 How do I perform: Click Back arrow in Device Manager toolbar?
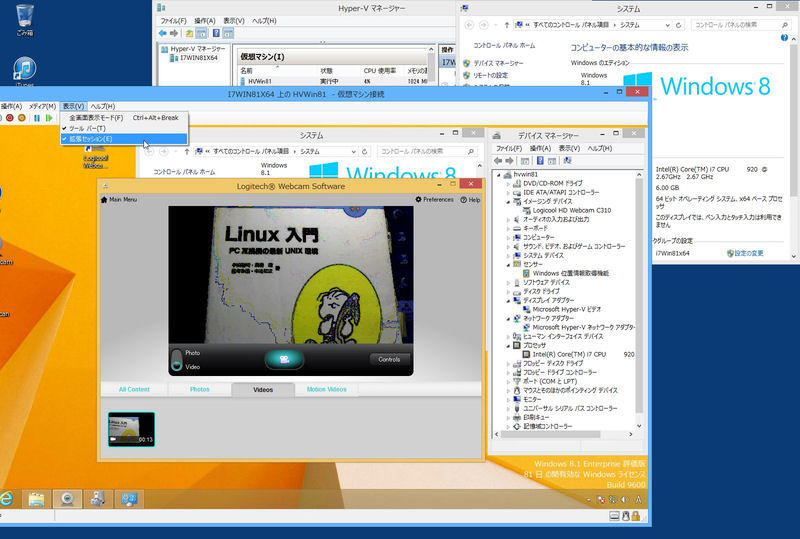click(x=498, y=161)
